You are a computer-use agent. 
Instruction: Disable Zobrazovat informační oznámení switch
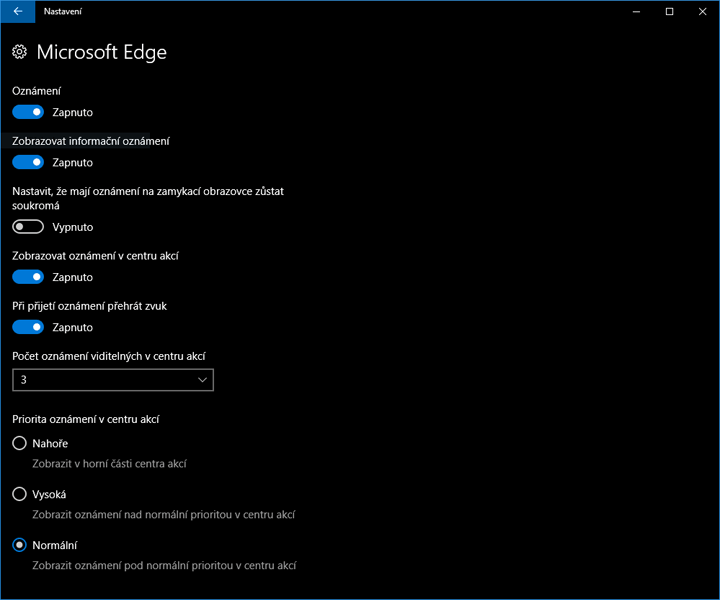click(x=28, y=162)
